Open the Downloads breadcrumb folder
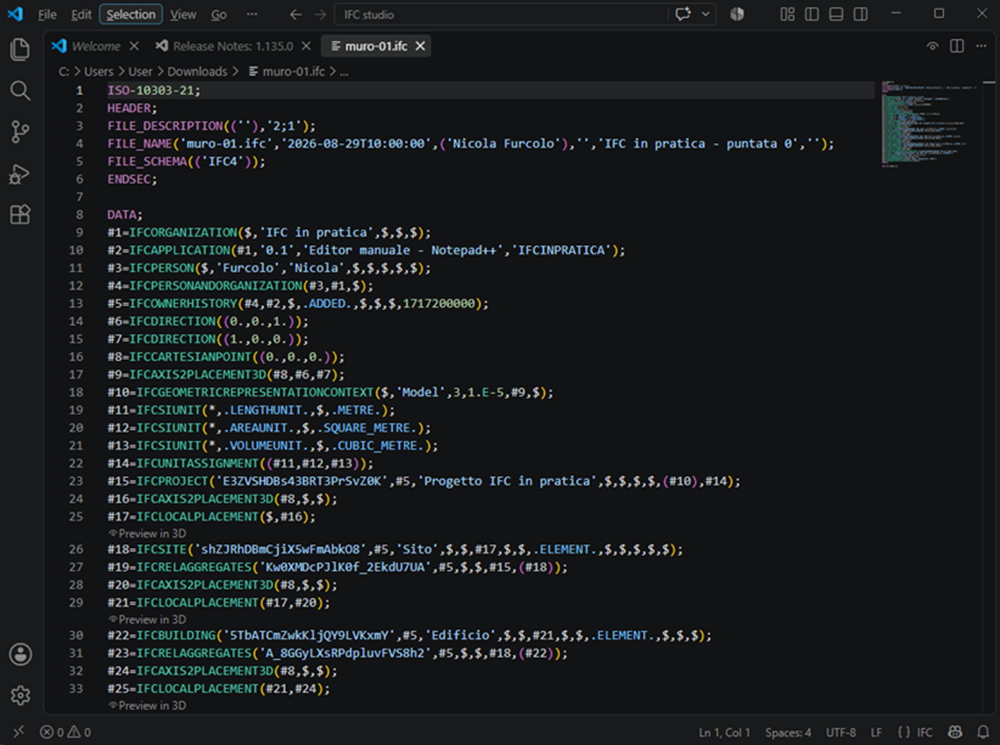The height and width of the screenshot is (745, 1000). coord(197,71)
